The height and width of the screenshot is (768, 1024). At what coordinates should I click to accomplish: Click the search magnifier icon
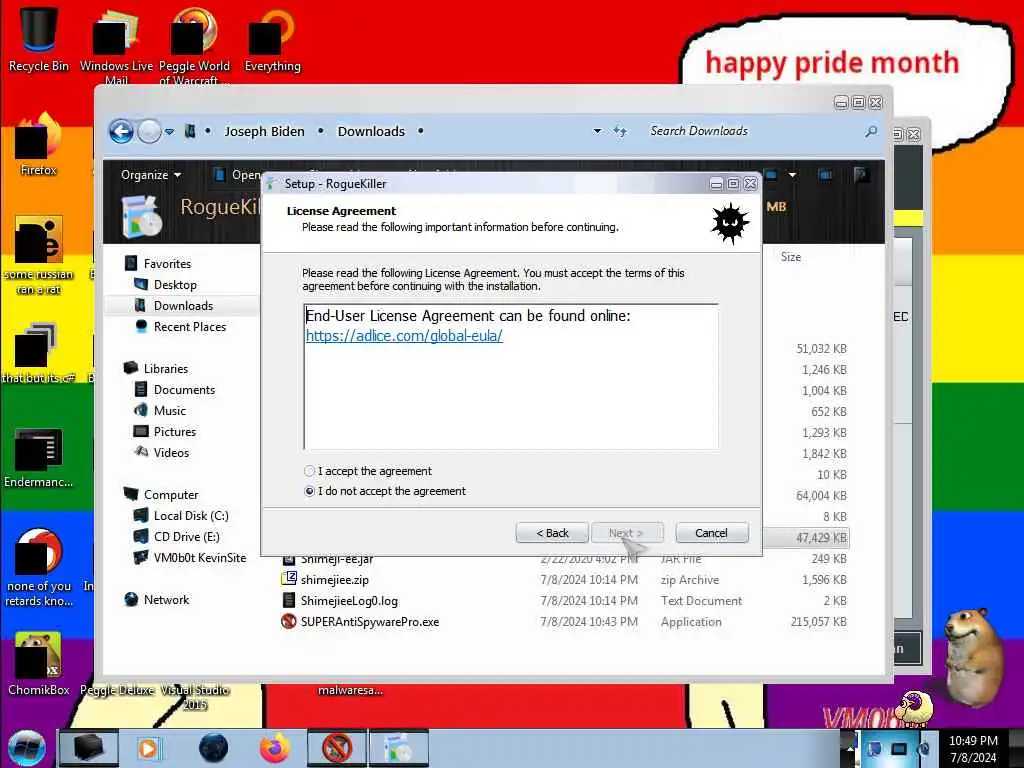click(871, 131)
